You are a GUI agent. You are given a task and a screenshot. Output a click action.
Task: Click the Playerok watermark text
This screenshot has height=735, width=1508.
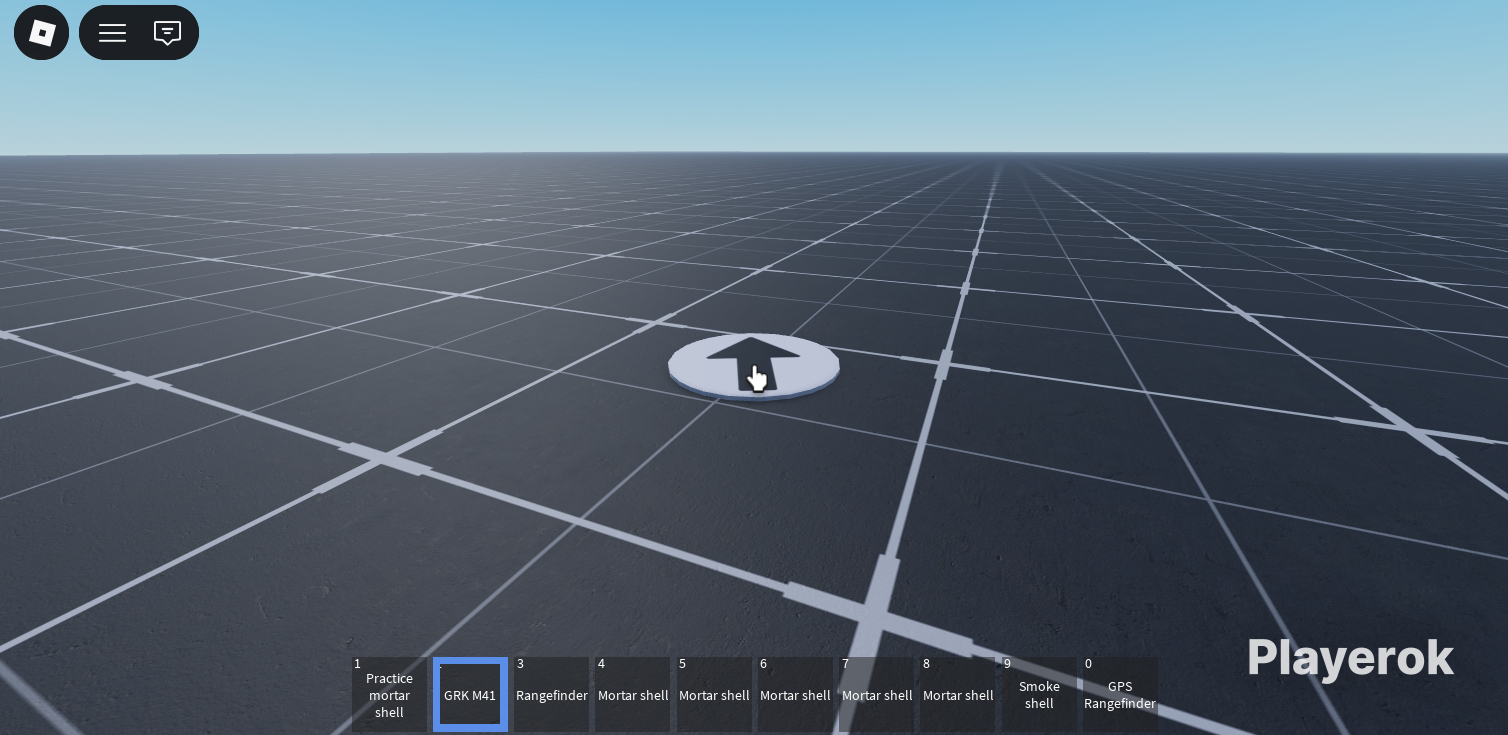(1350, 659)
